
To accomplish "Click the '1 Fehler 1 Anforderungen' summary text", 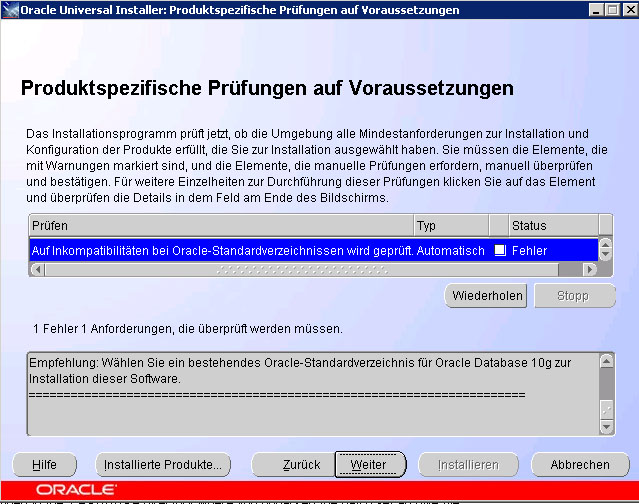I will point(187,328).
